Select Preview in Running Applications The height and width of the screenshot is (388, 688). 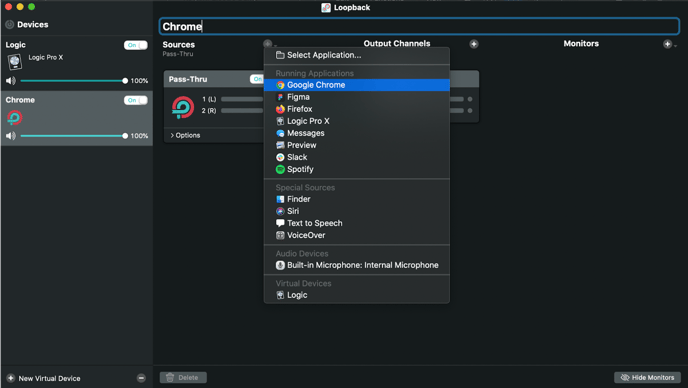[357, 145]
